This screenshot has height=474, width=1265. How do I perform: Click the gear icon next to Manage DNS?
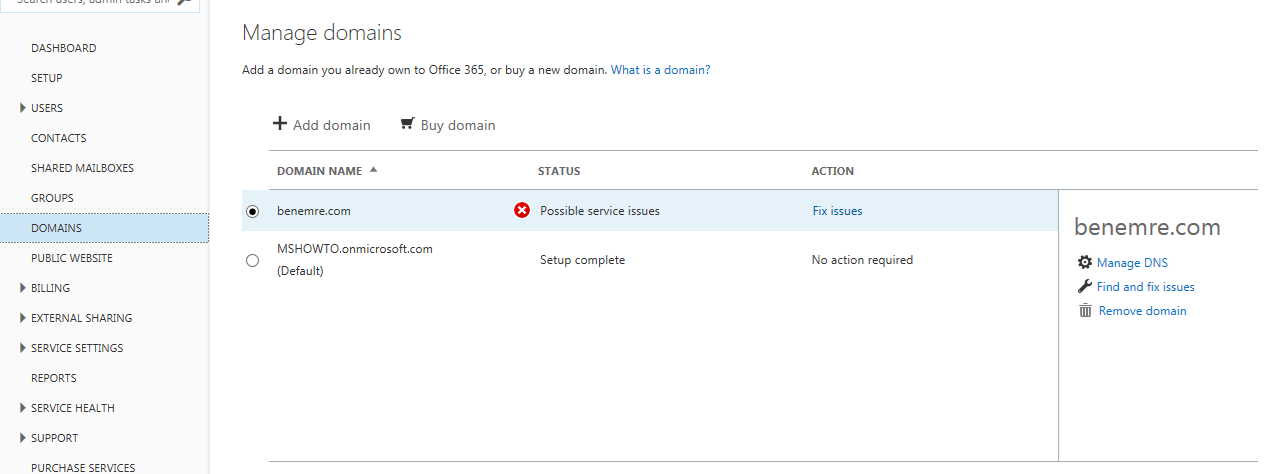pos(1085,262)
